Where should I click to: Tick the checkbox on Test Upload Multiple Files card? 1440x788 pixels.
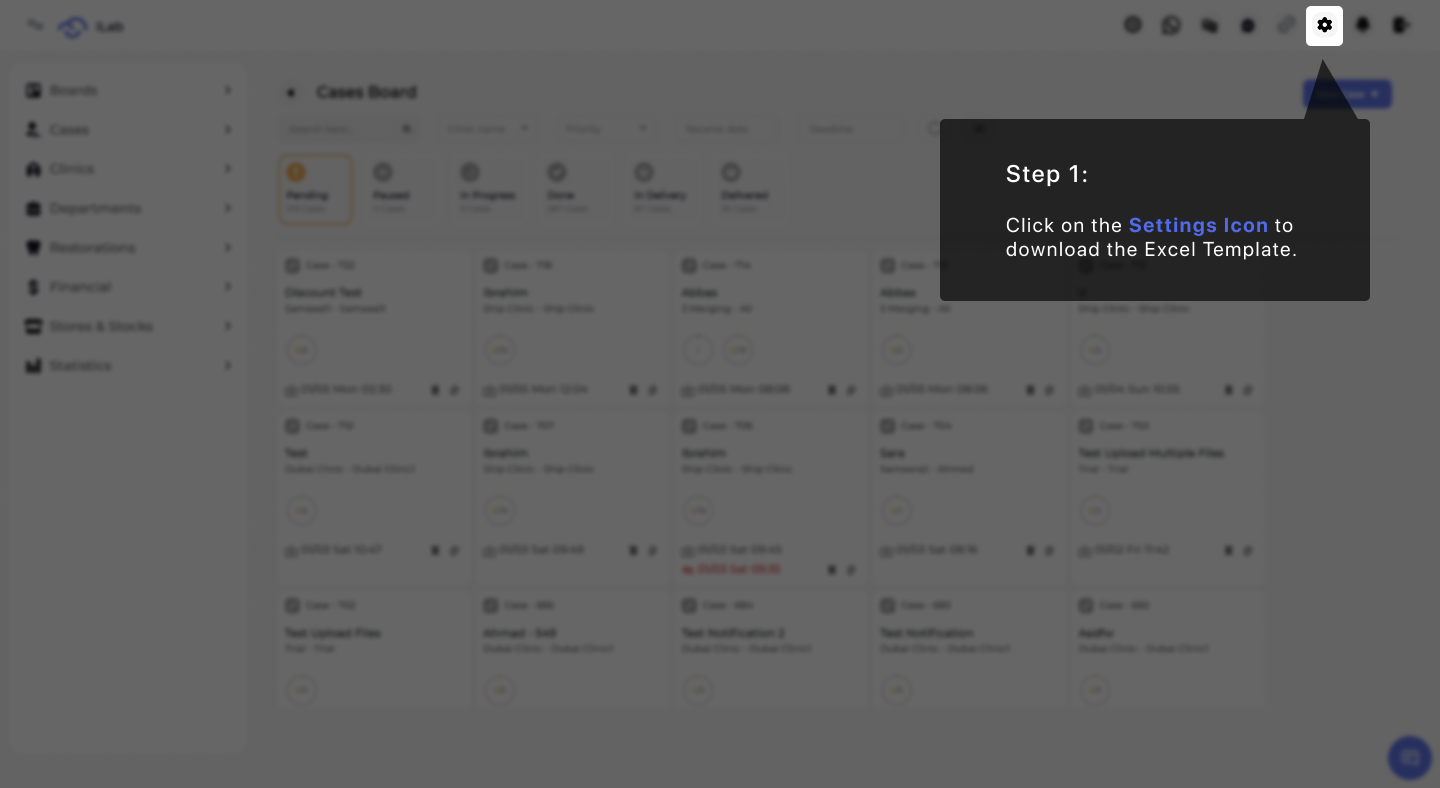(1086, 426)
